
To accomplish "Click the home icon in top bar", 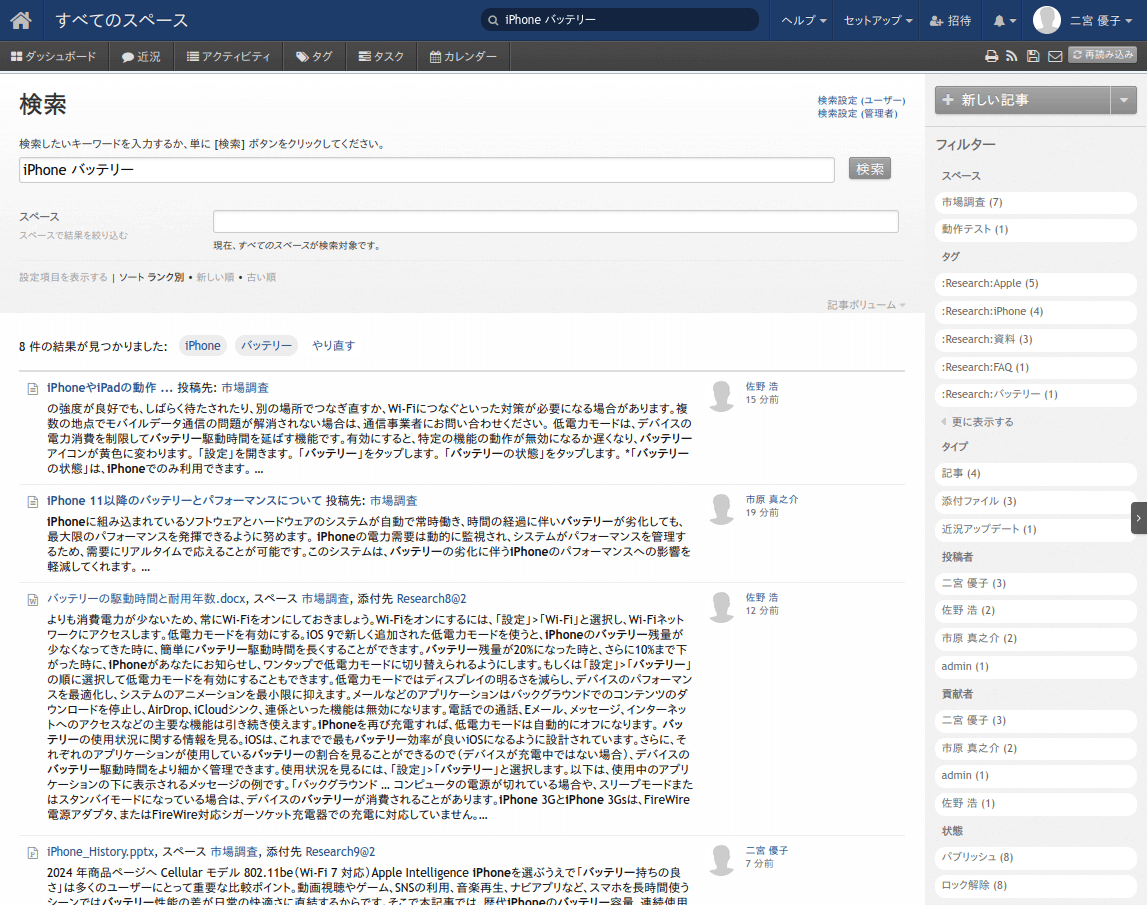I will point(21,20).
